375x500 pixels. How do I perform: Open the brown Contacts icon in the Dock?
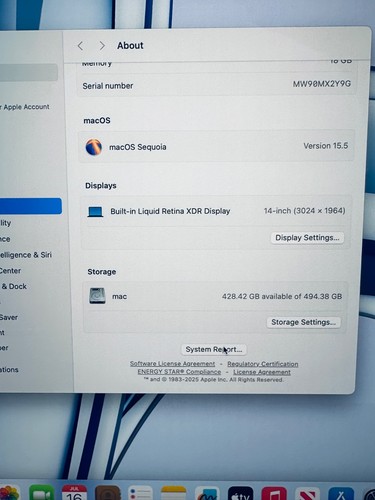(107, 493)
